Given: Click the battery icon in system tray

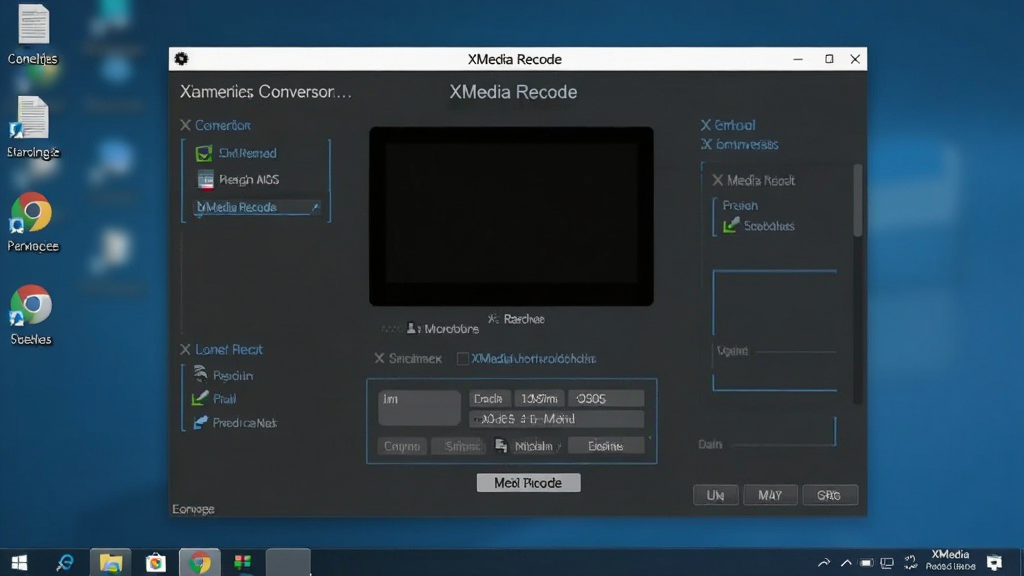Looking at the screenshot, I should click(867, 563).
